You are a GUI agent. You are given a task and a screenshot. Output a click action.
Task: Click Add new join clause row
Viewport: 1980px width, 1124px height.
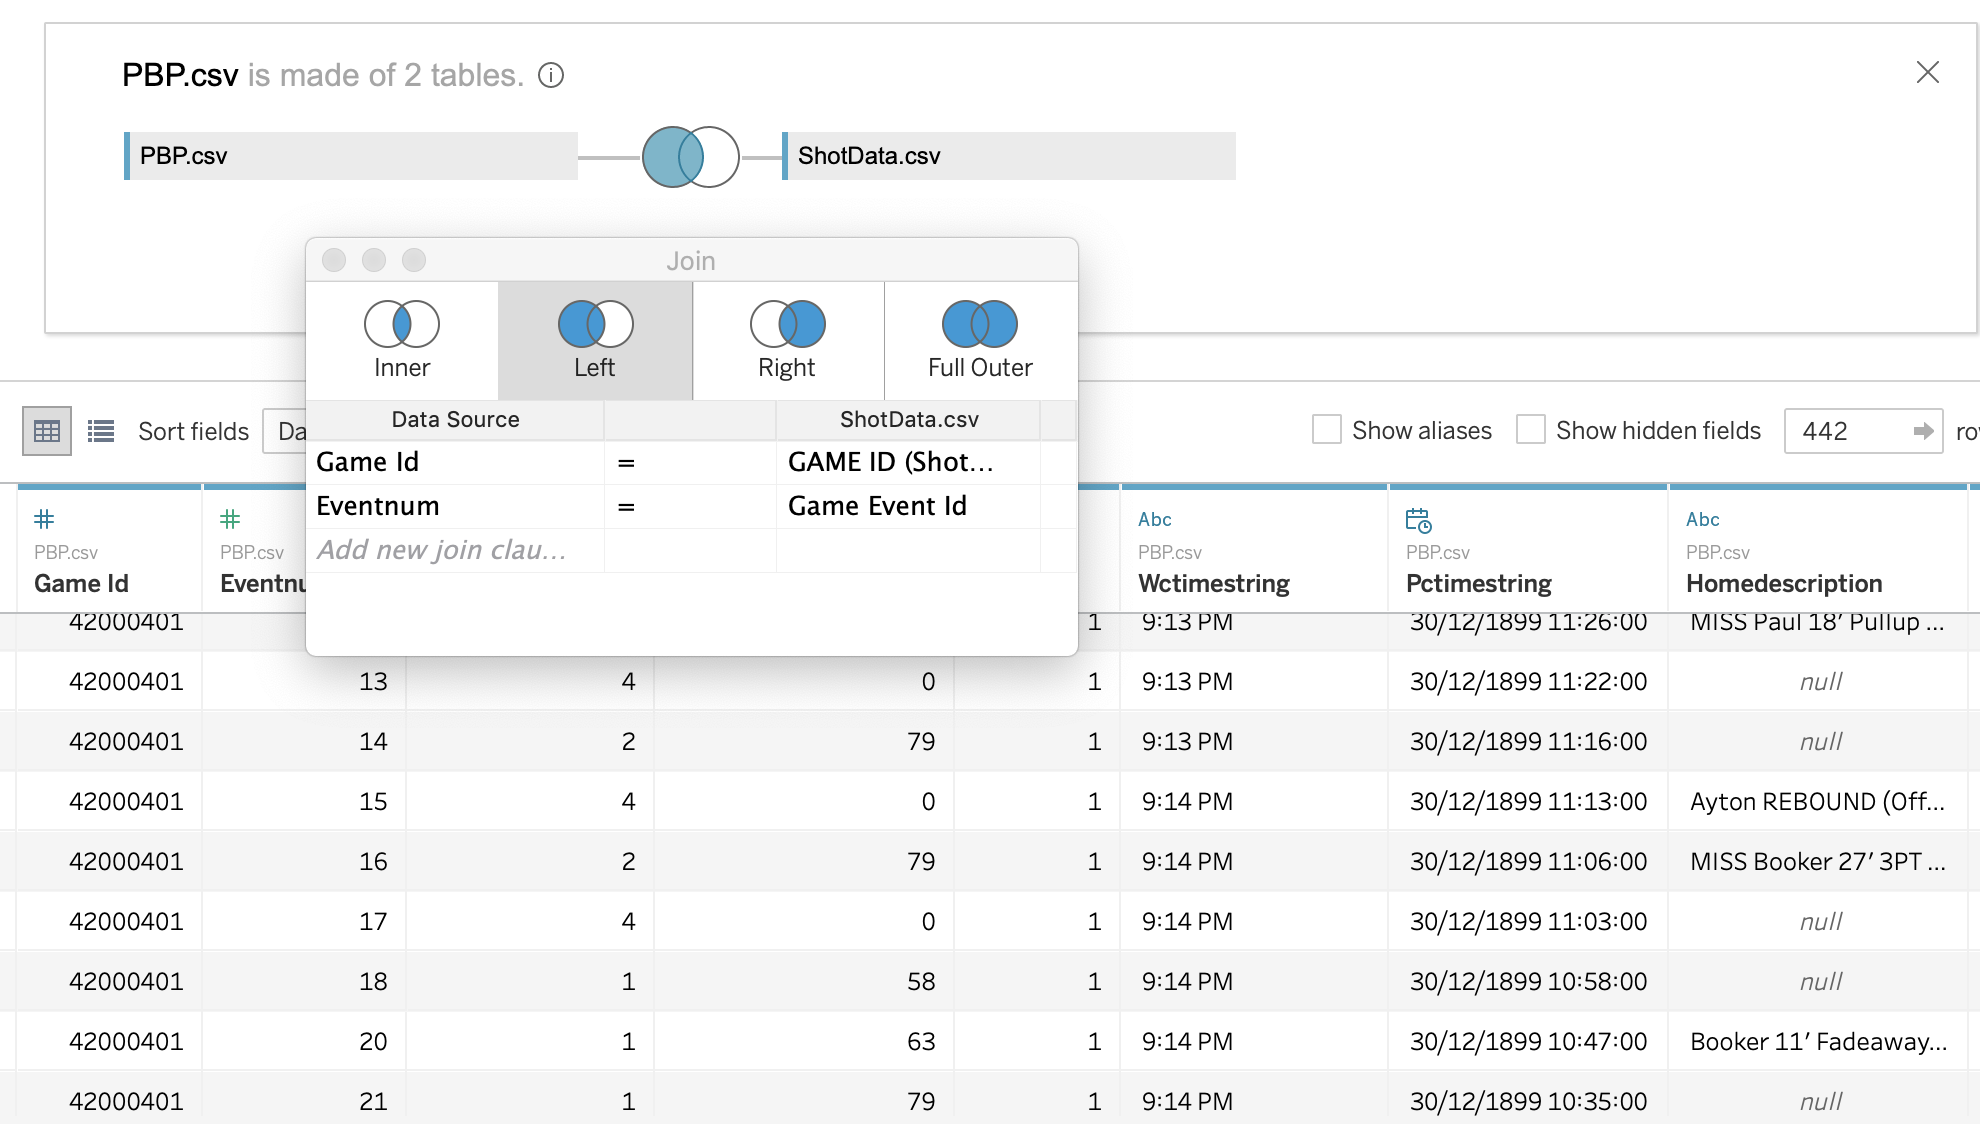click(x=442, y=550)
